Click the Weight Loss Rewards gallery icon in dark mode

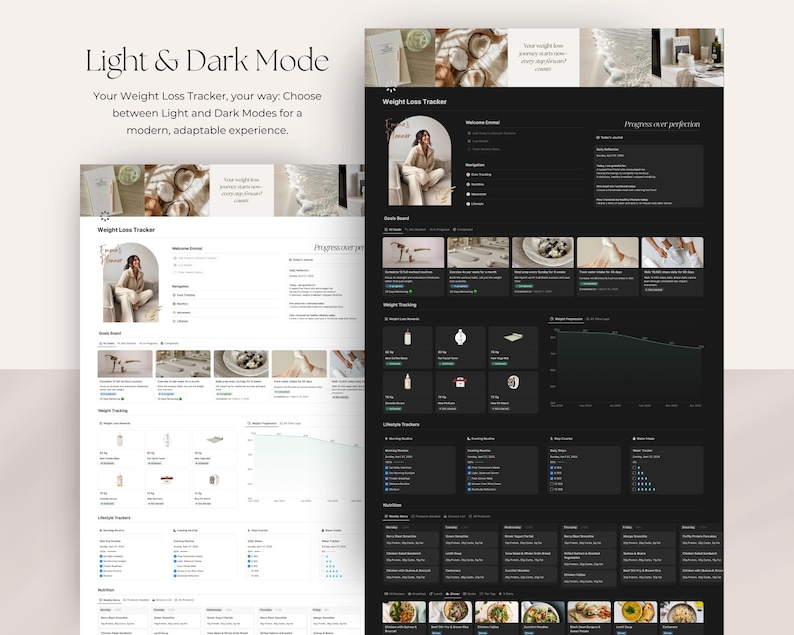click(387, 319)
